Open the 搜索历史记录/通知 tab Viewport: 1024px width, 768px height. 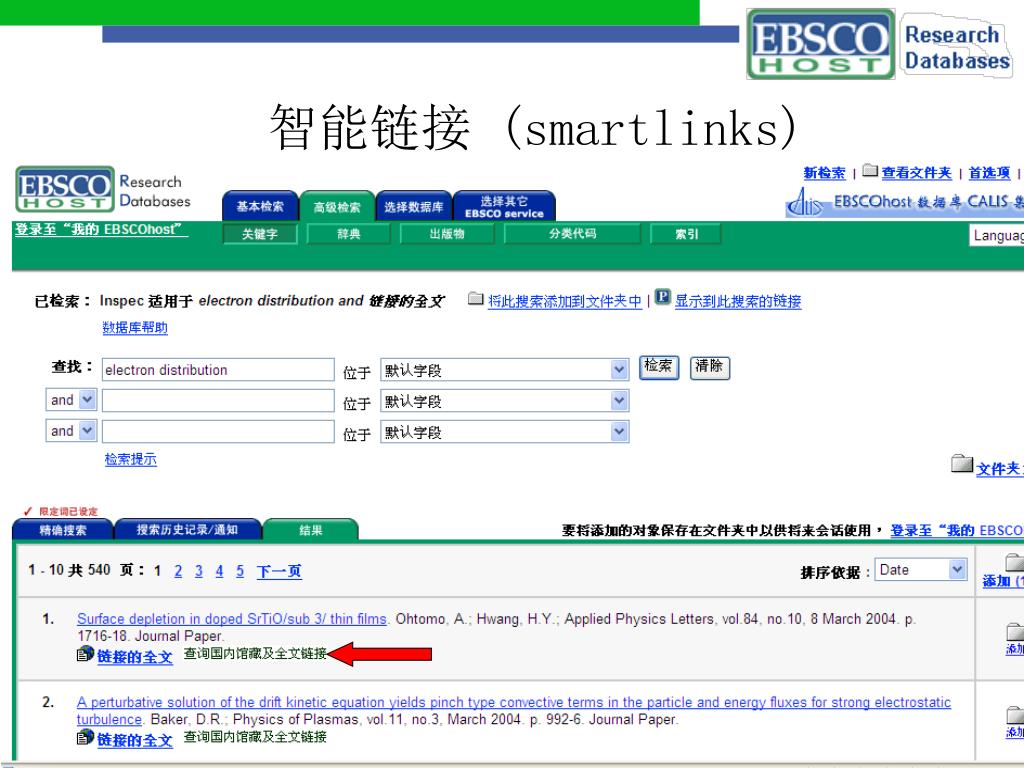click(187, 530)
